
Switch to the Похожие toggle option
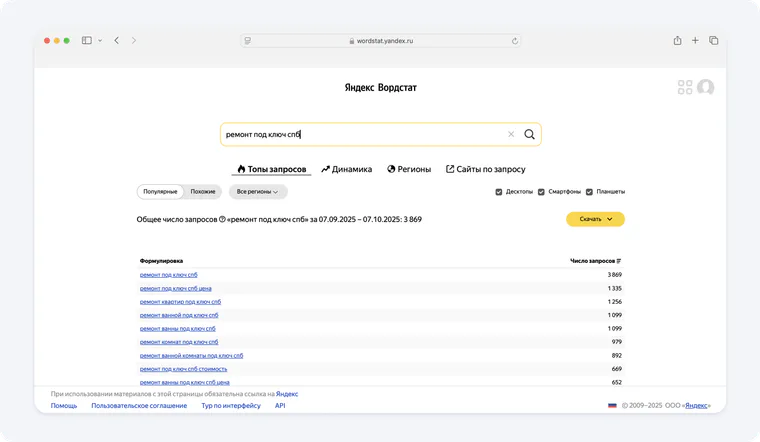pyautogui.click(x=203, y=191)
